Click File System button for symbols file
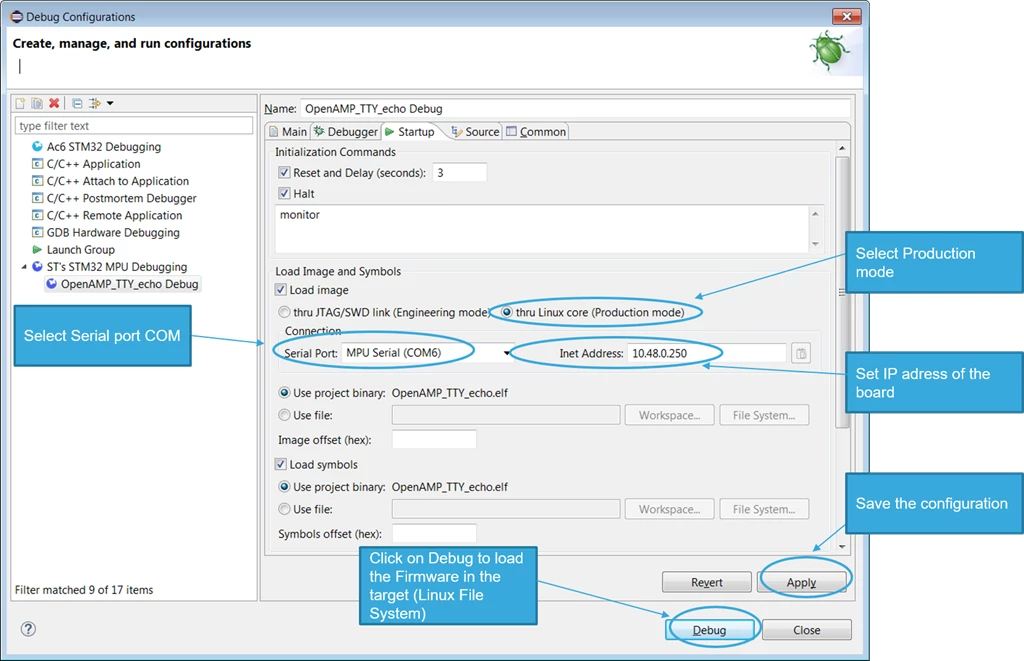This screenshot has height=661, width=1024. click(x=764, y=509)
